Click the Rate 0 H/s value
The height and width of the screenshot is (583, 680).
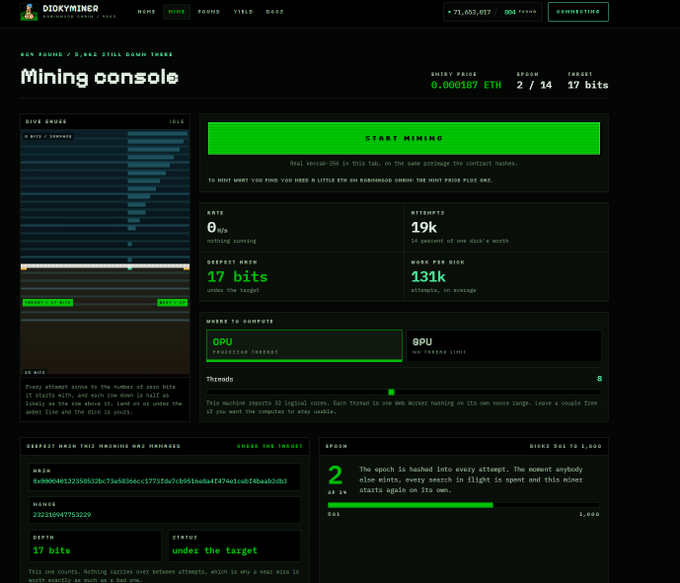pyautogui.click(x=217, y=227)
